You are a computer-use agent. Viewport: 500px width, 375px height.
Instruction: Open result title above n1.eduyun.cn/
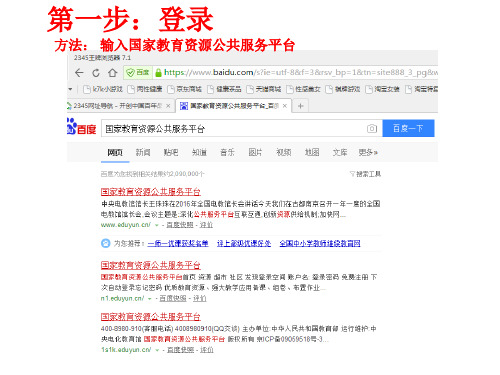pos(151,265)
